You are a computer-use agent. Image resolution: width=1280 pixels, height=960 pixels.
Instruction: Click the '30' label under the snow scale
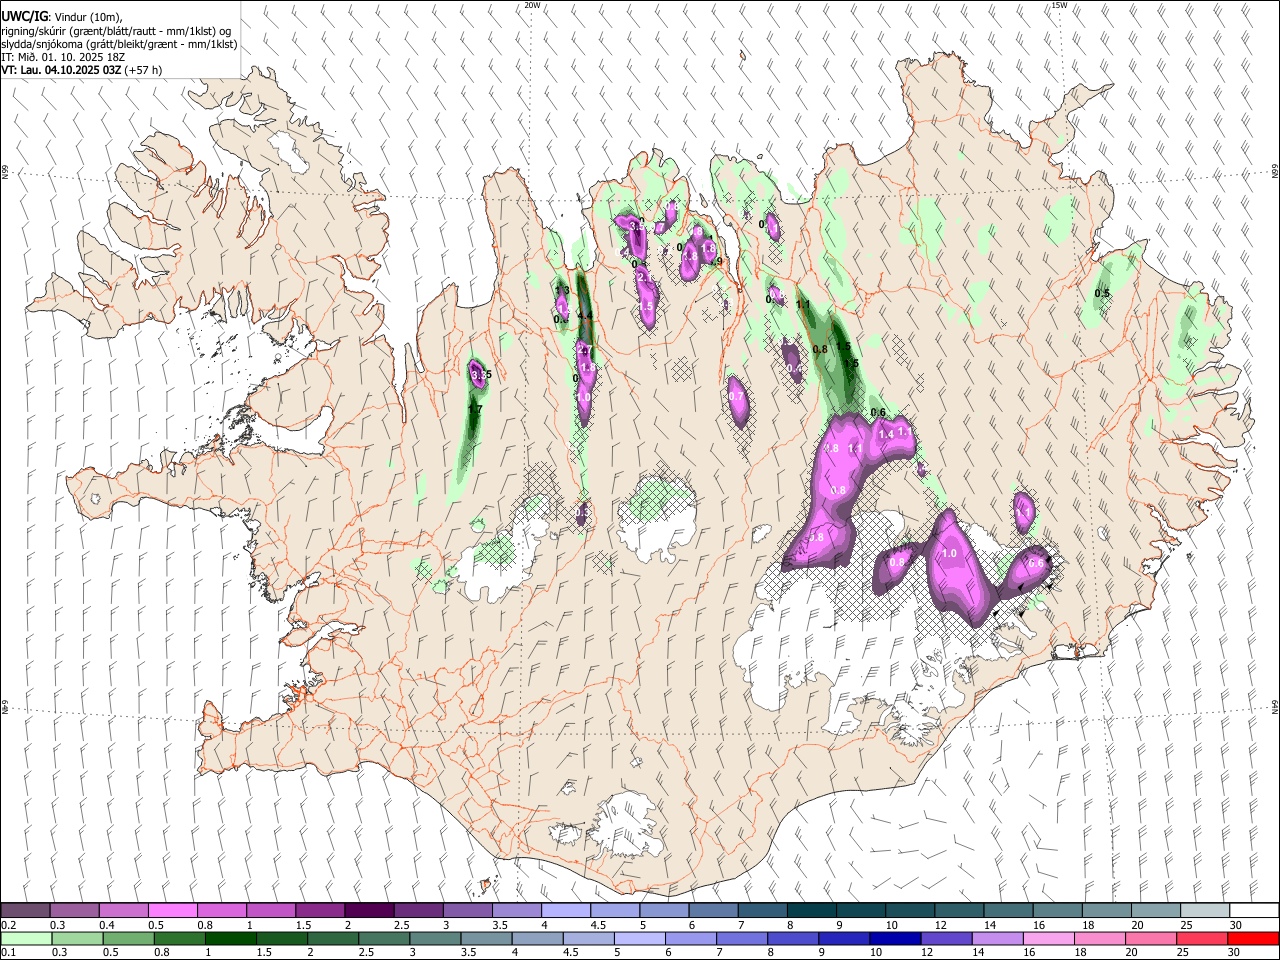(1235, 925)
